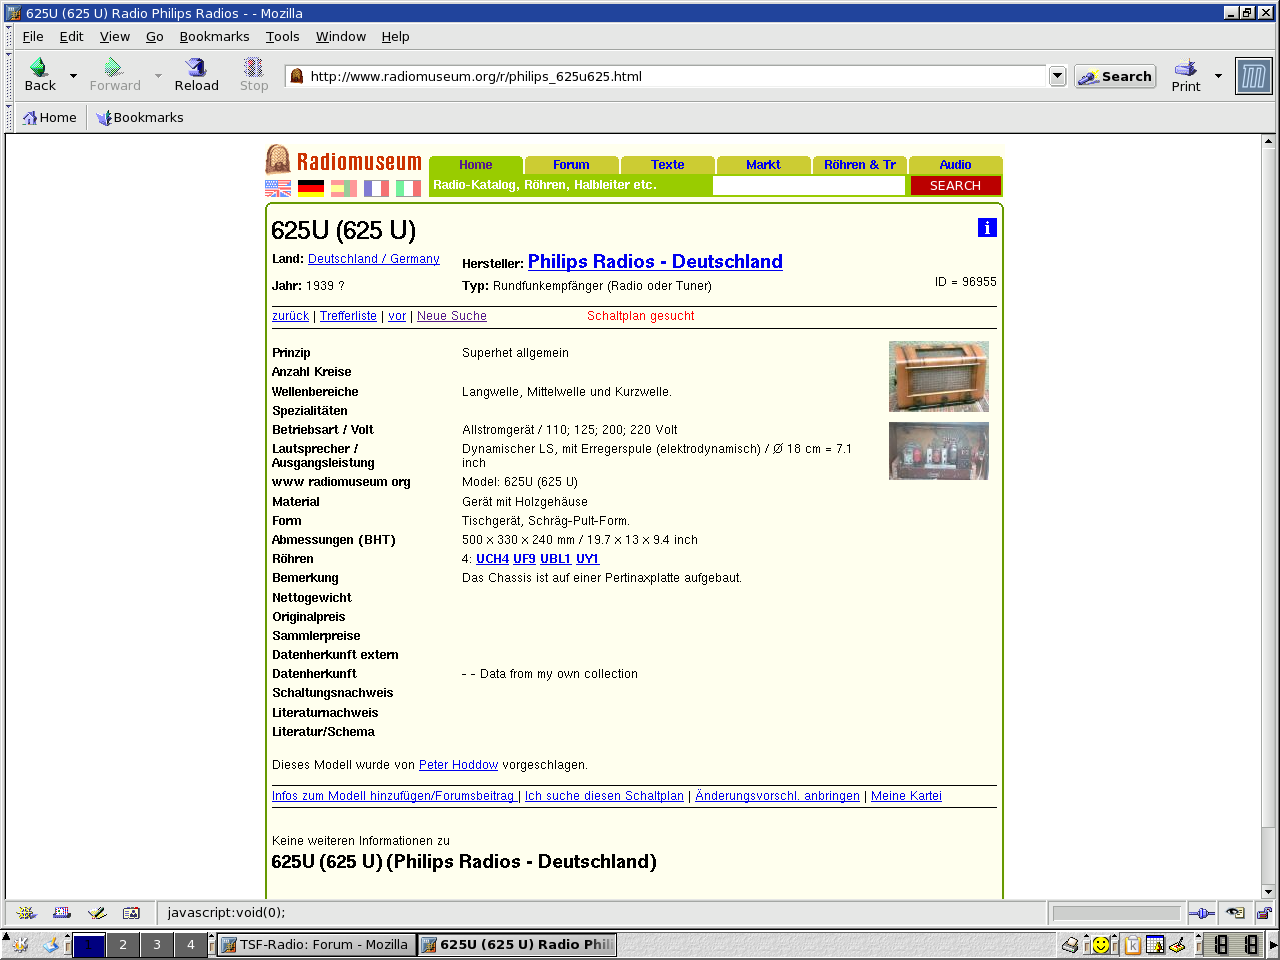Open the Print options dropdown arrow
Viewport: 1280px width, 960px height.
tap(1218, 76)
